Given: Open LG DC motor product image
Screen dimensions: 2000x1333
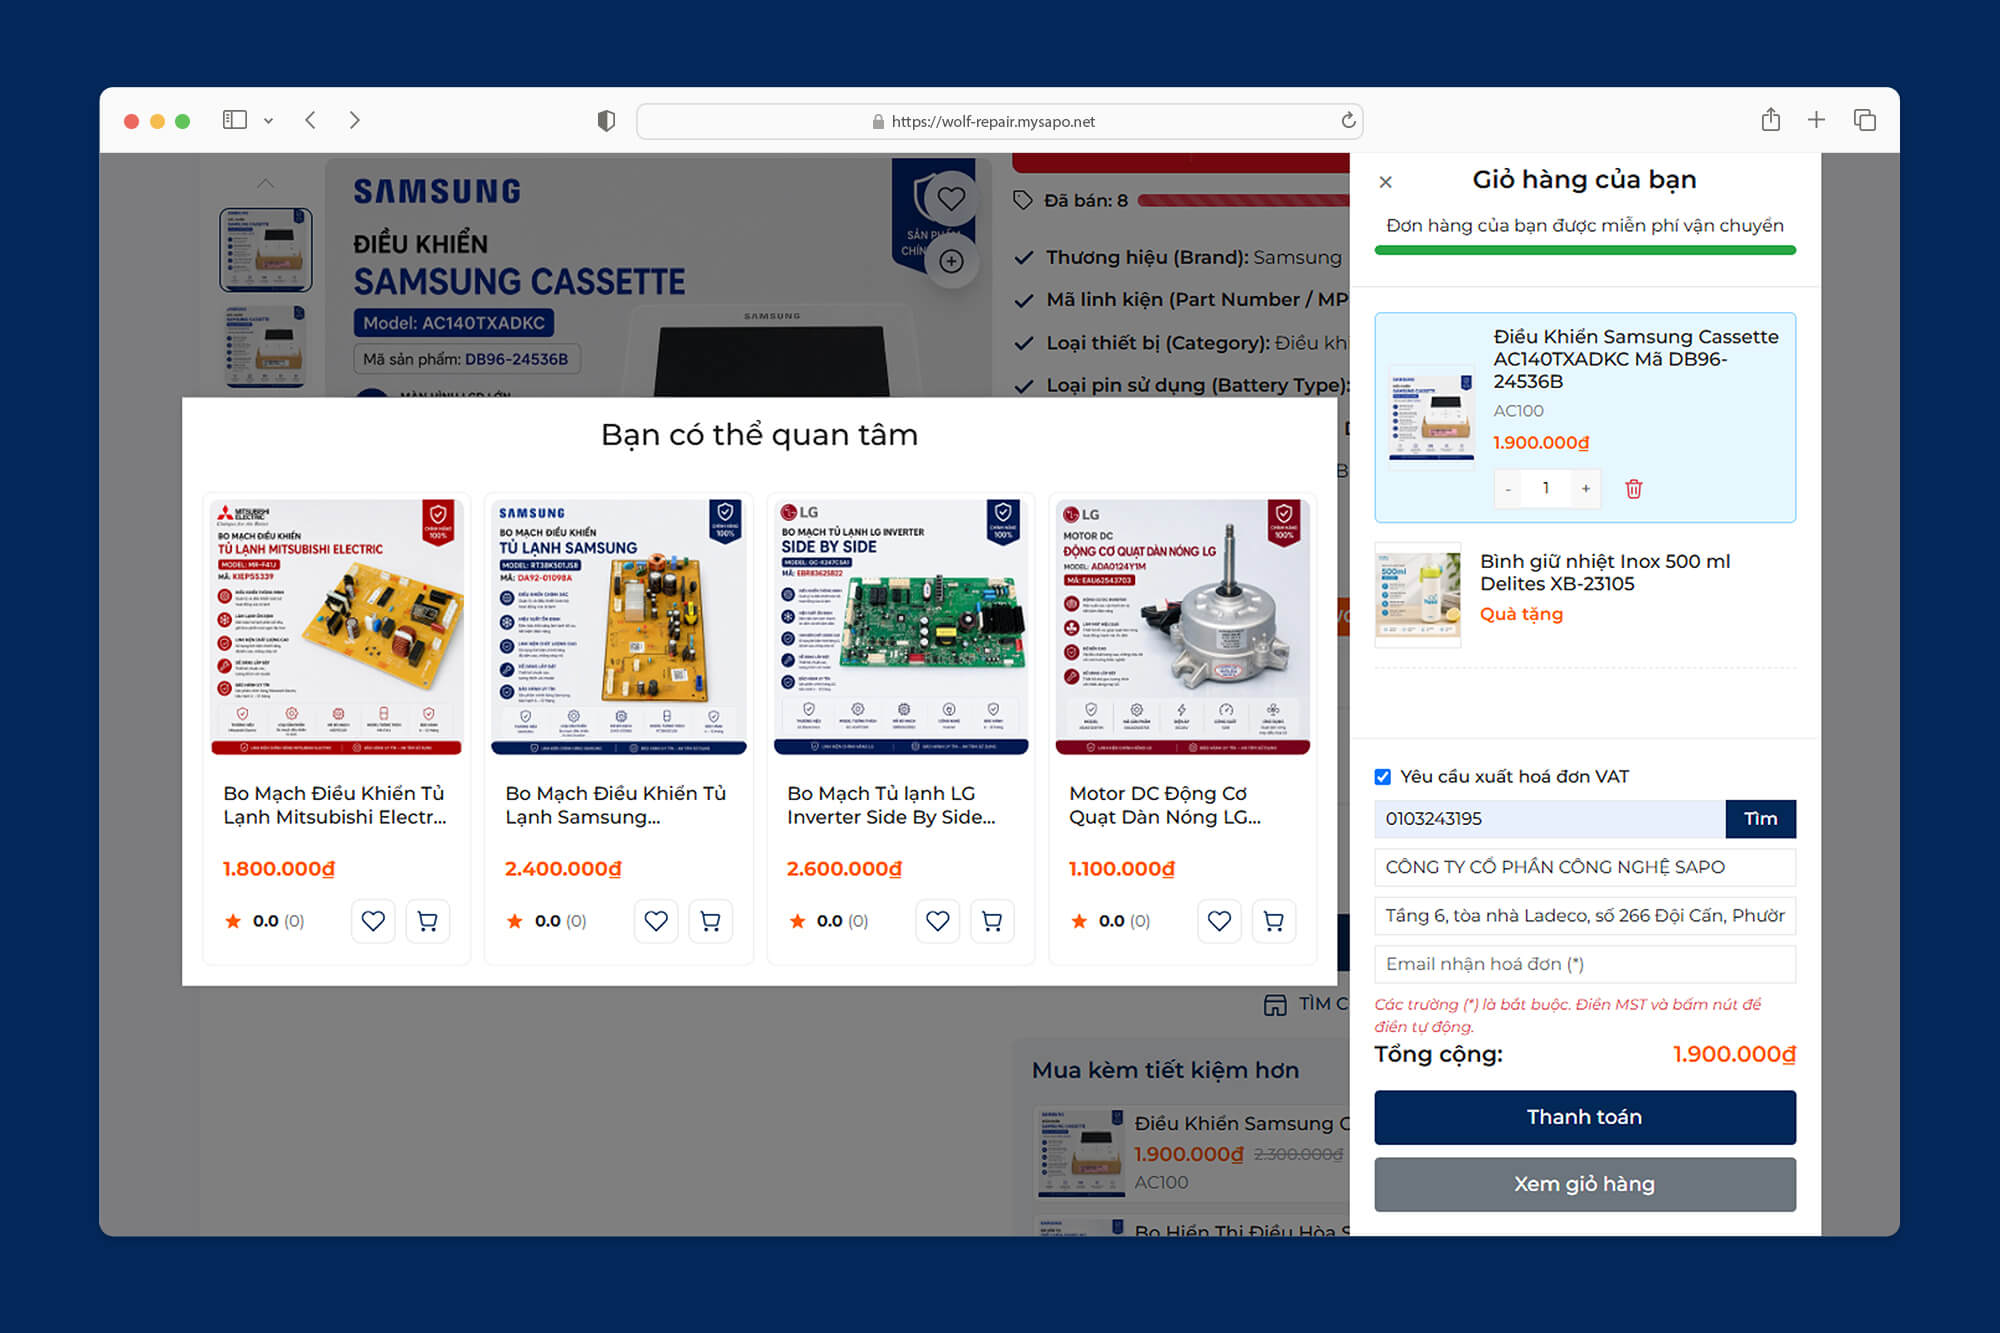Looking at the screenshot, I should (1183, 626).
